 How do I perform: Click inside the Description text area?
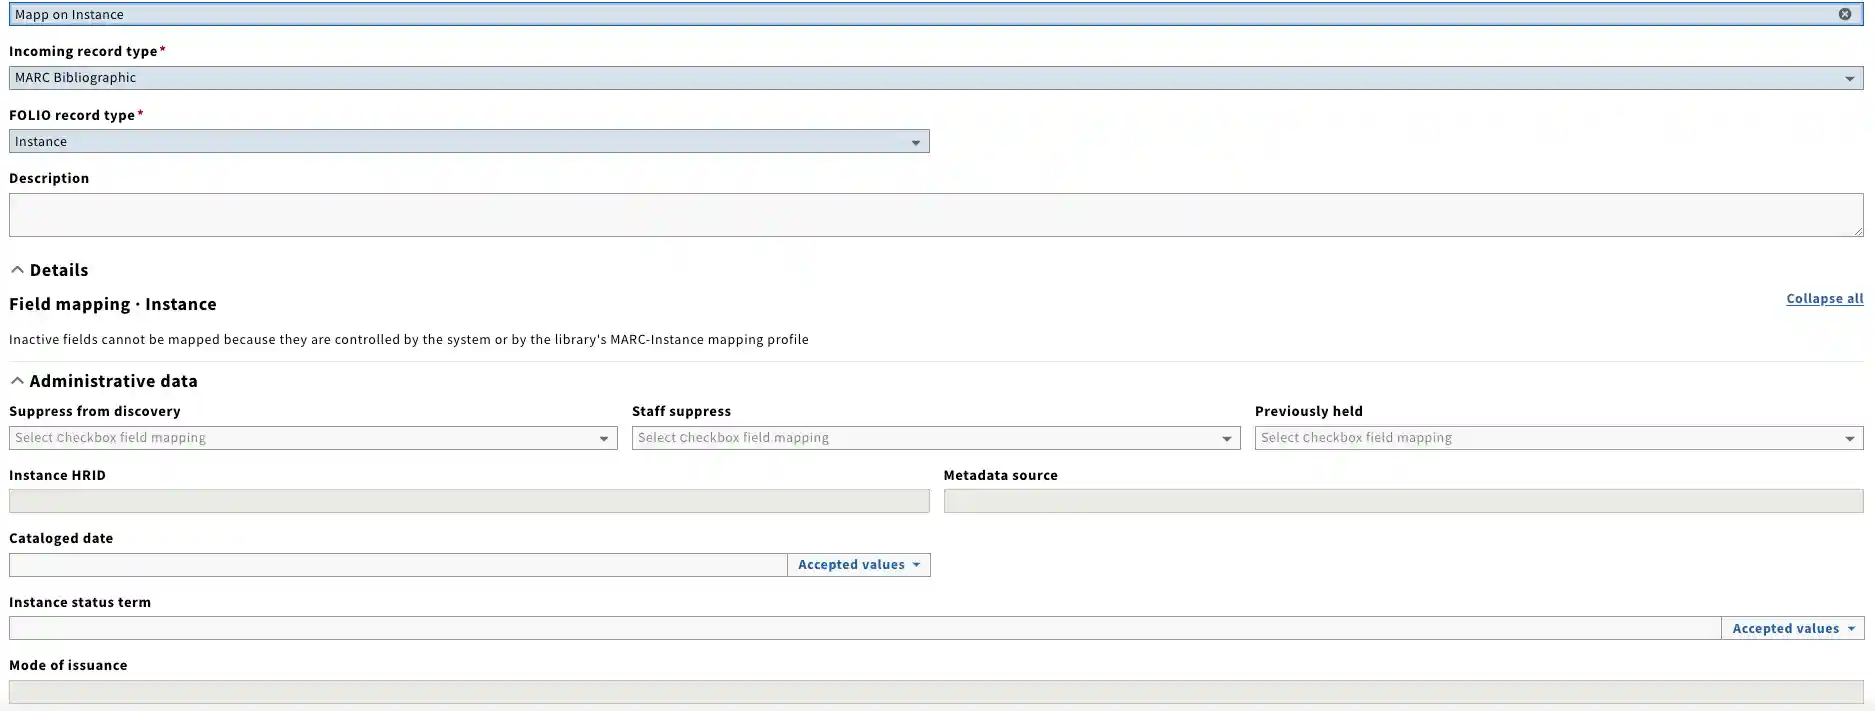click(936, 215)
